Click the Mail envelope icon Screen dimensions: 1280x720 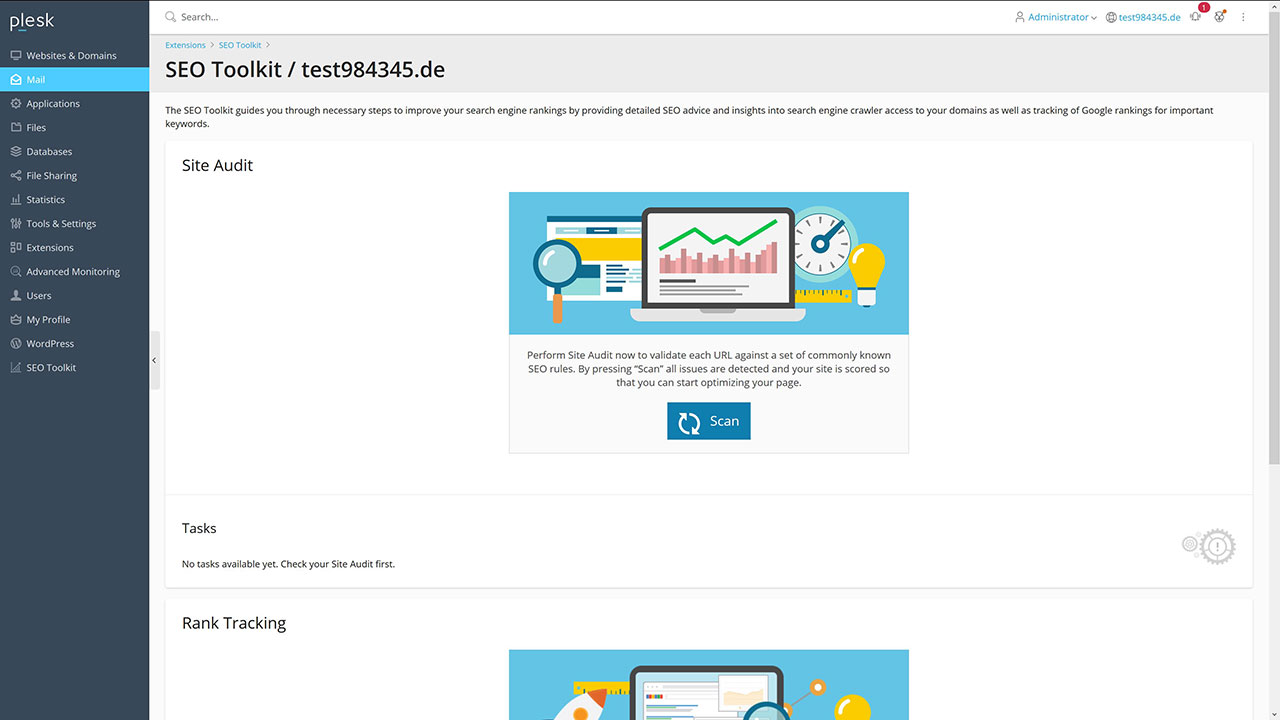coord(16,80)
